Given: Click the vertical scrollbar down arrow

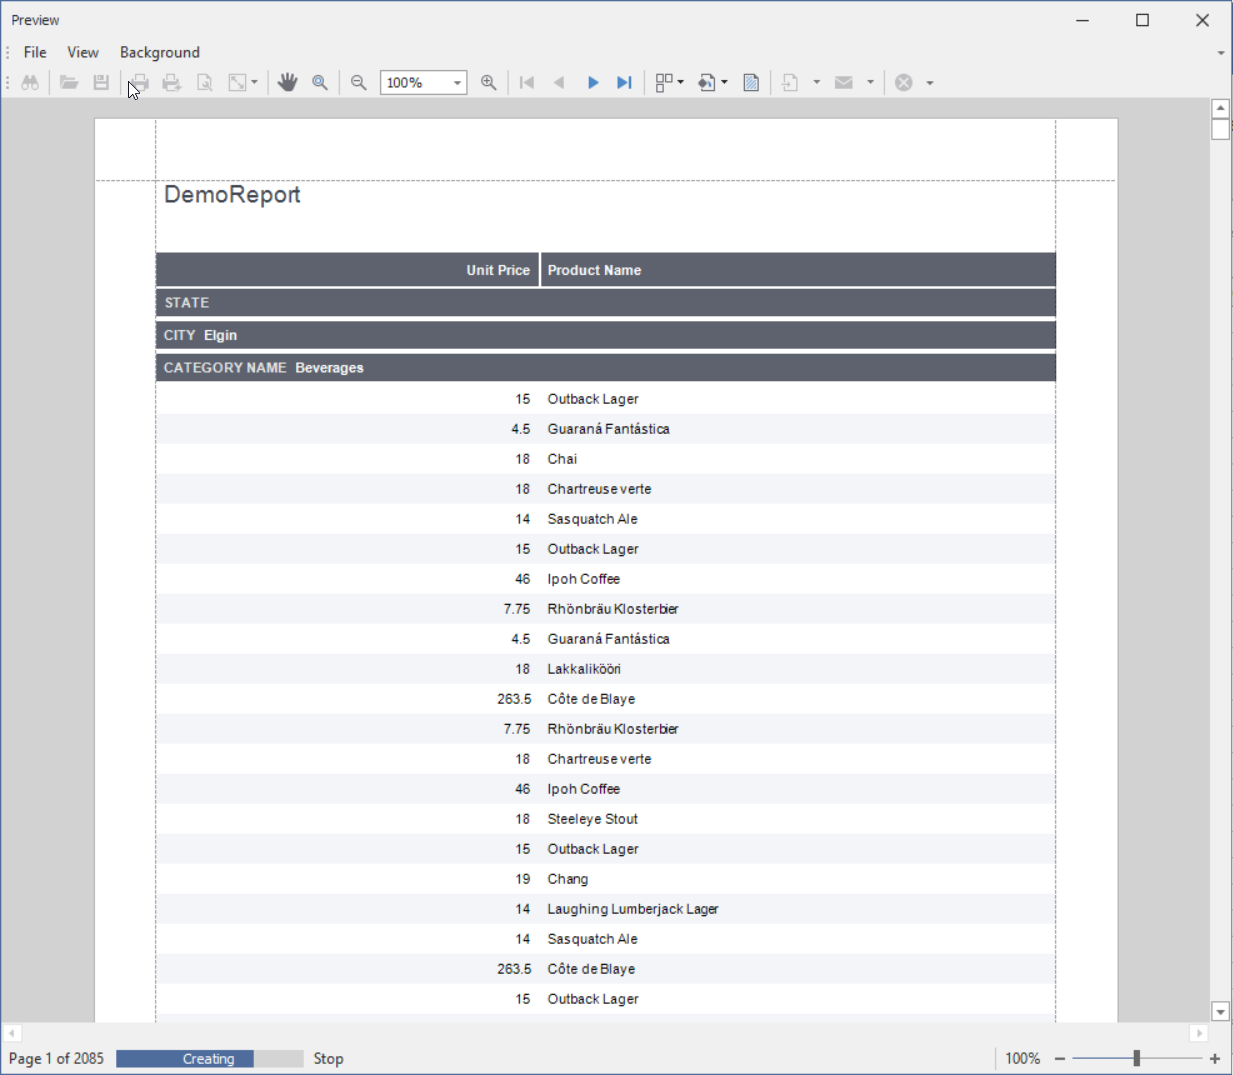Looking at the screenshot, I should click(x=1220, y=1012).
